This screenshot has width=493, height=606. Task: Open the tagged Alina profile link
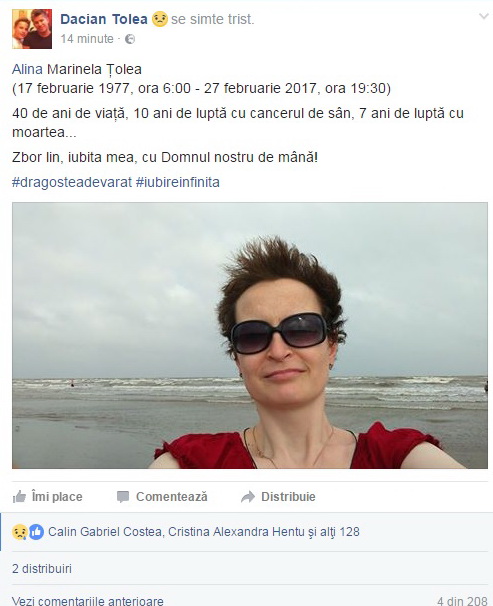(27, 69)
